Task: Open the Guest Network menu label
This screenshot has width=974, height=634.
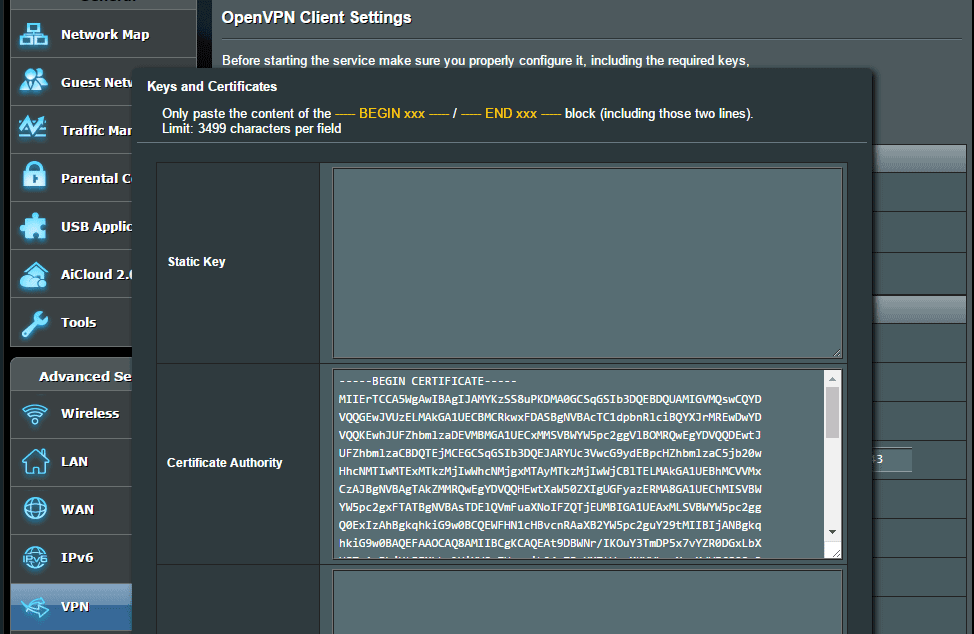Action: pos(96,82)
